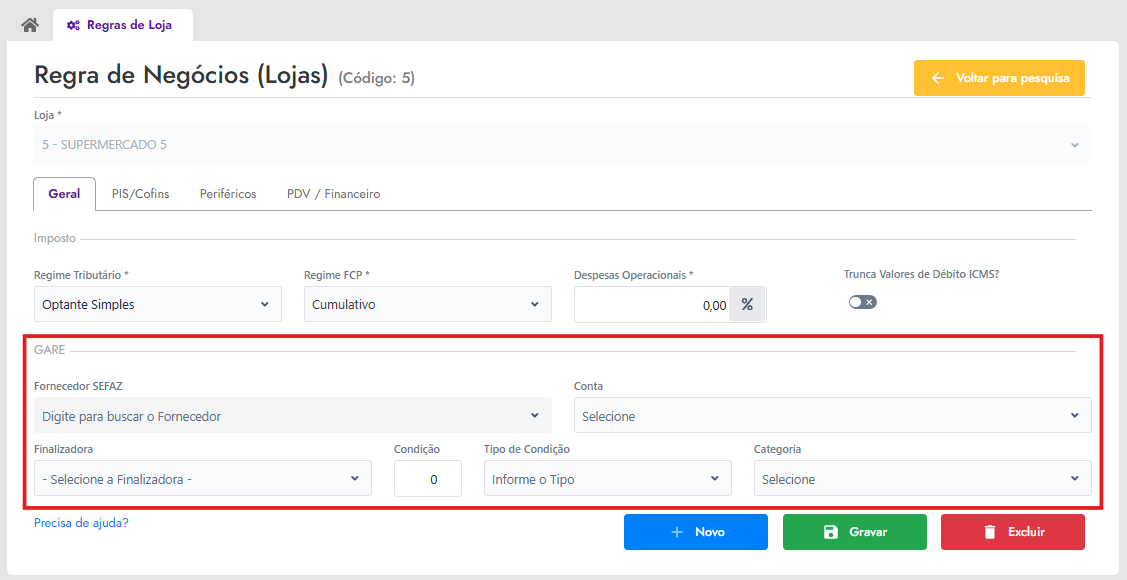Toggle Trunca Valores de Débito ICMS switch
Screen dimensions: 1127x580
pyautogui.click(x=862, y=302)
